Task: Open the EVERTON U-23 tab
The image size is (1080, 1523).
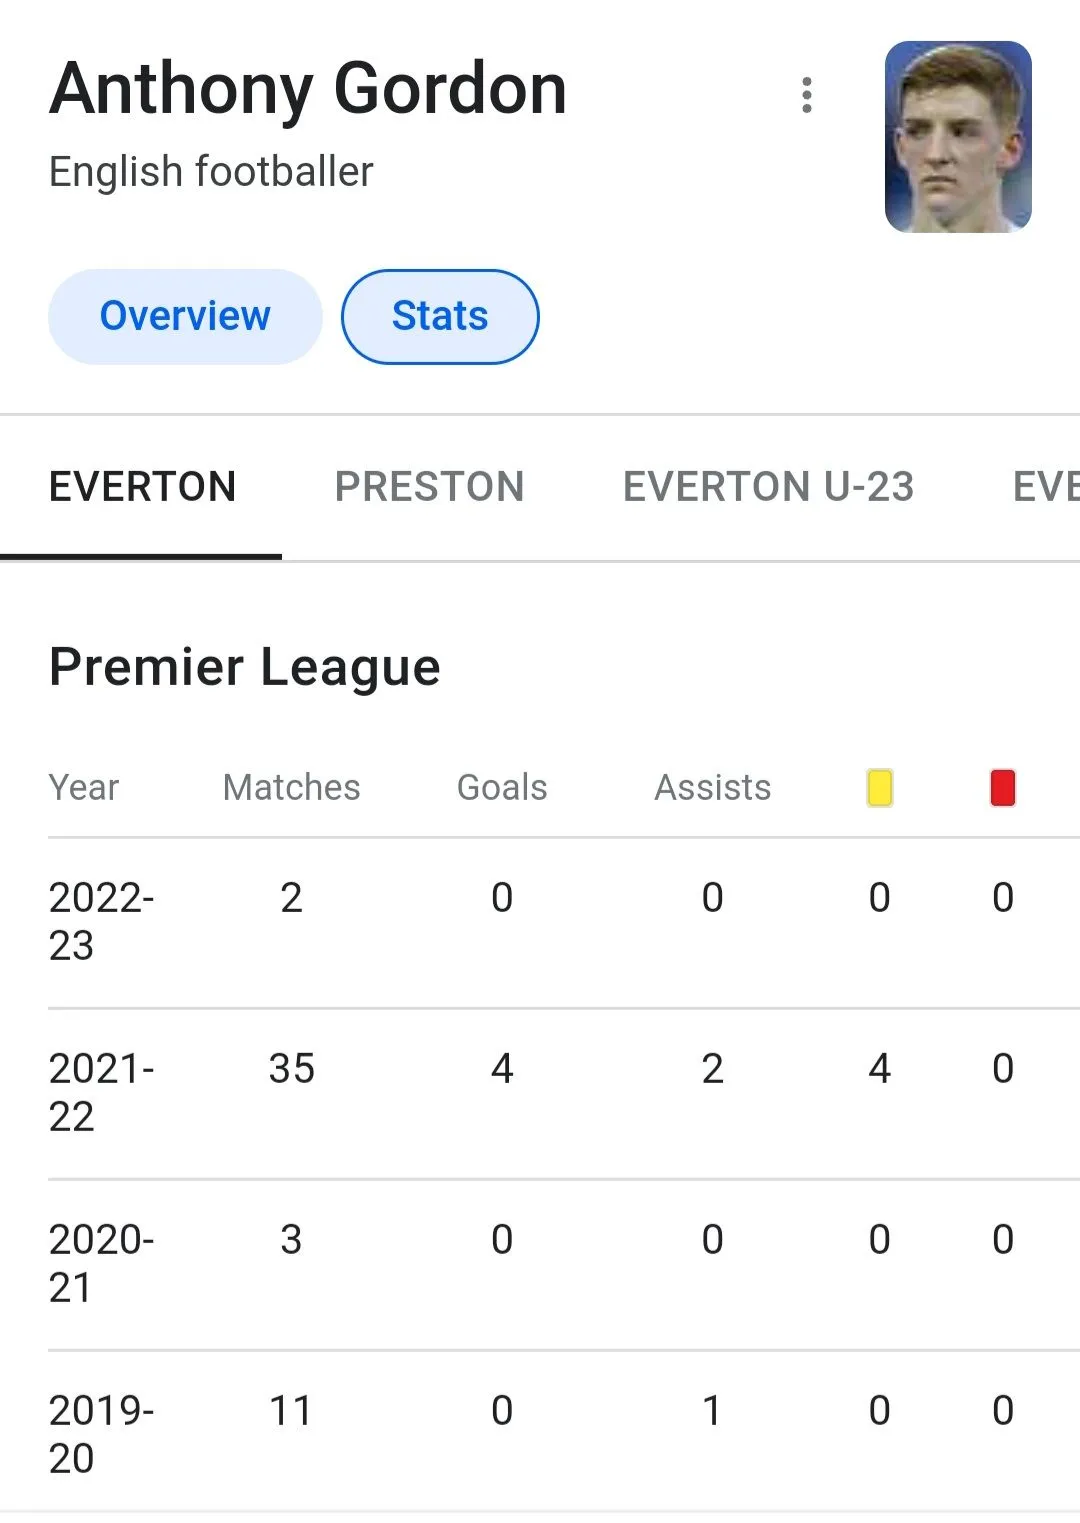Action: tap(768, 487)
